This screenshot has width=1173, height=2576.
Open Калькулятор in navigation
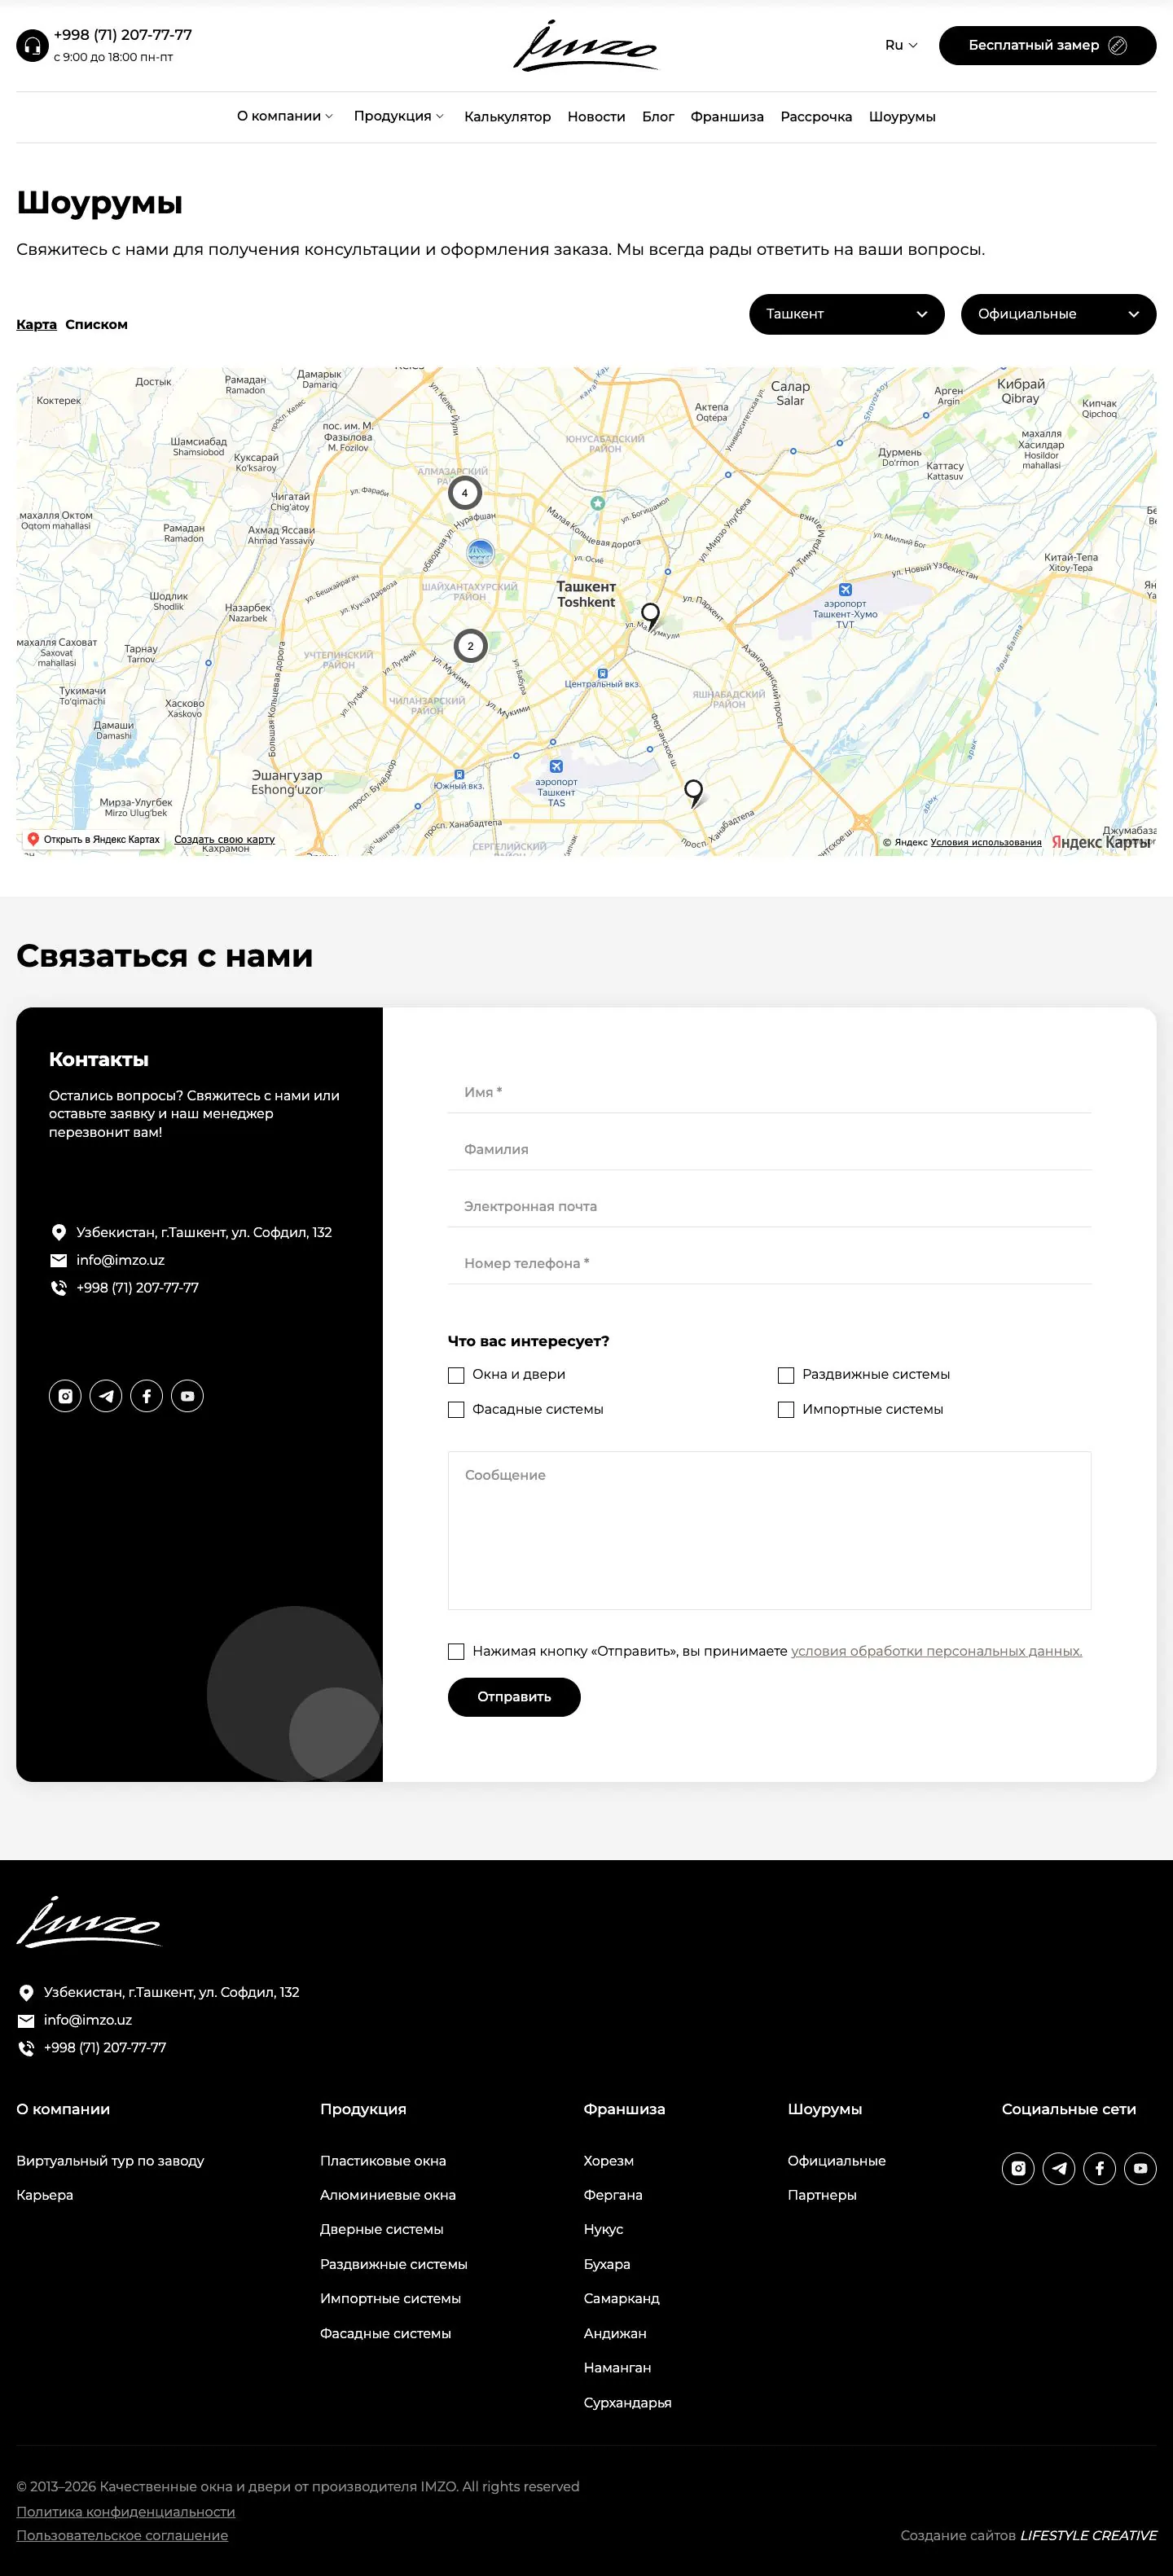(x=507, y=117)
